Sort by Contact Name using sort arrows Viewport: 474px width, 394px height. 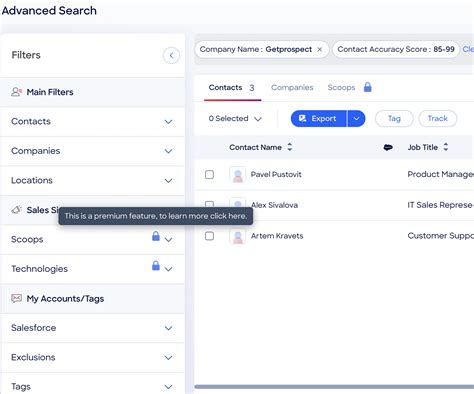290,147
